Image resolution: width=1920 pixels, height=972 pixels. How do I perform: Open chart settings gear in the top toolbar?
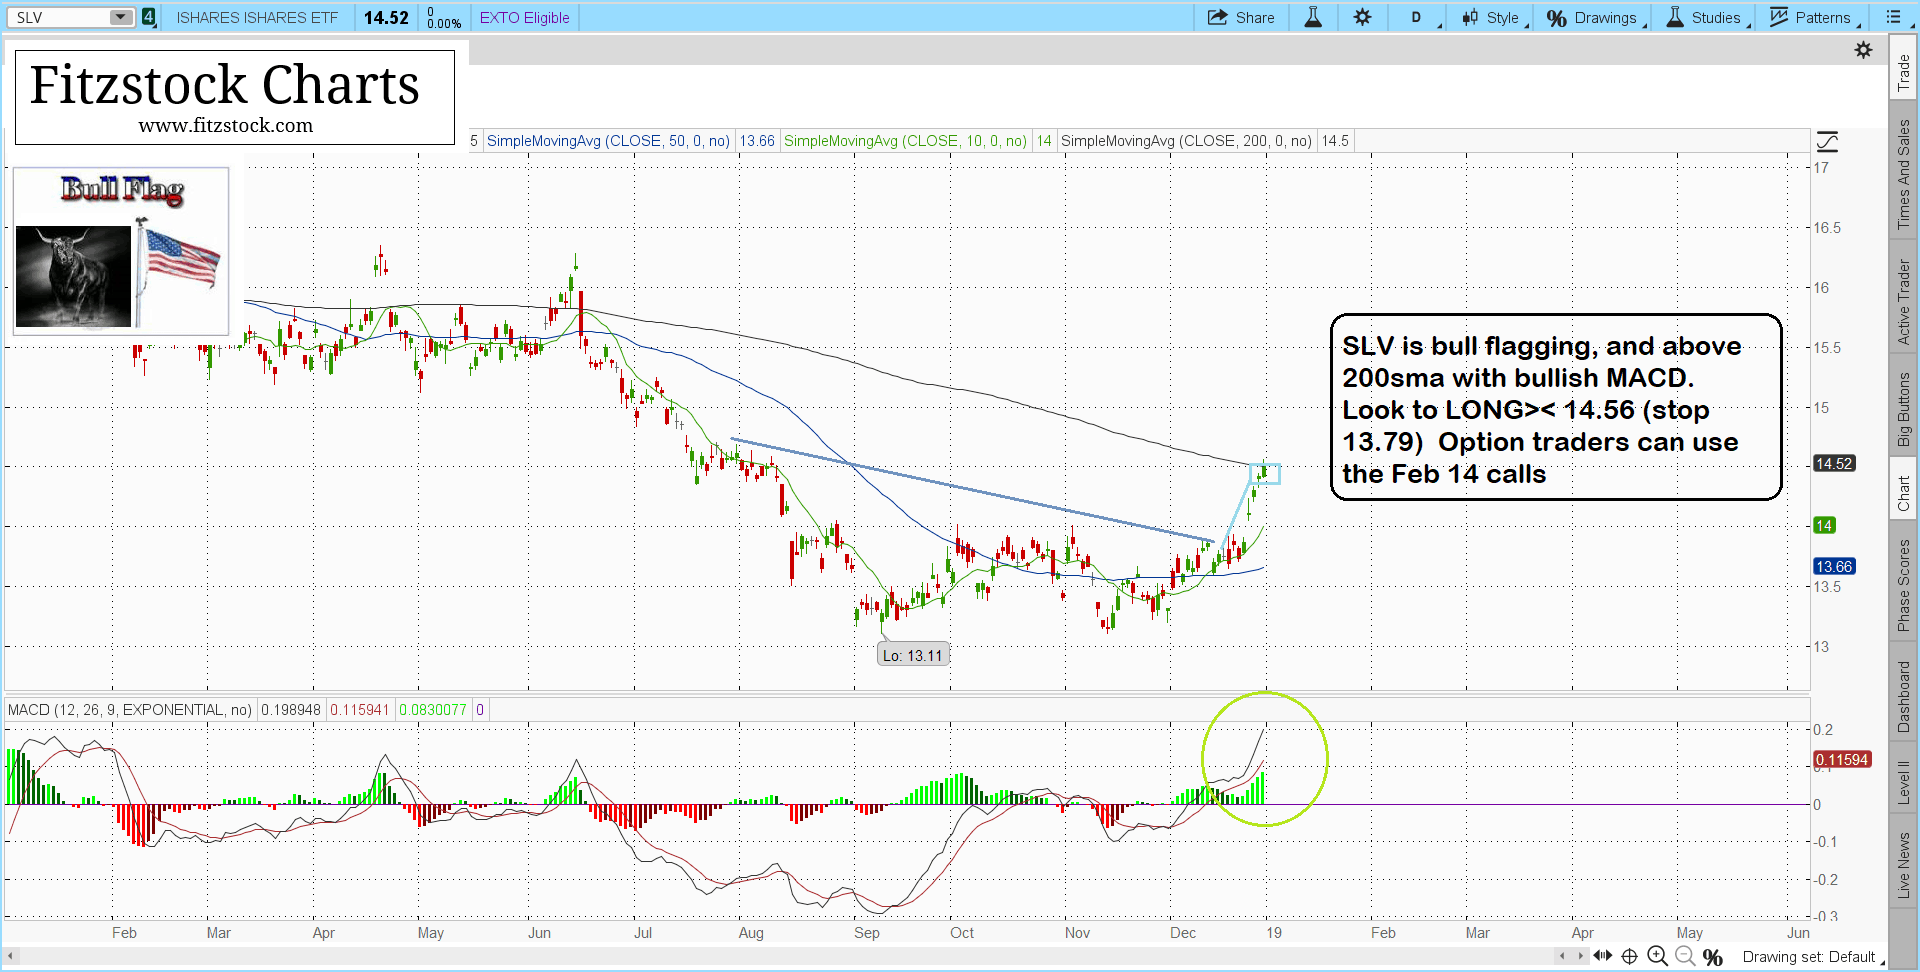pyautogui.click(x=1362, y=17)
